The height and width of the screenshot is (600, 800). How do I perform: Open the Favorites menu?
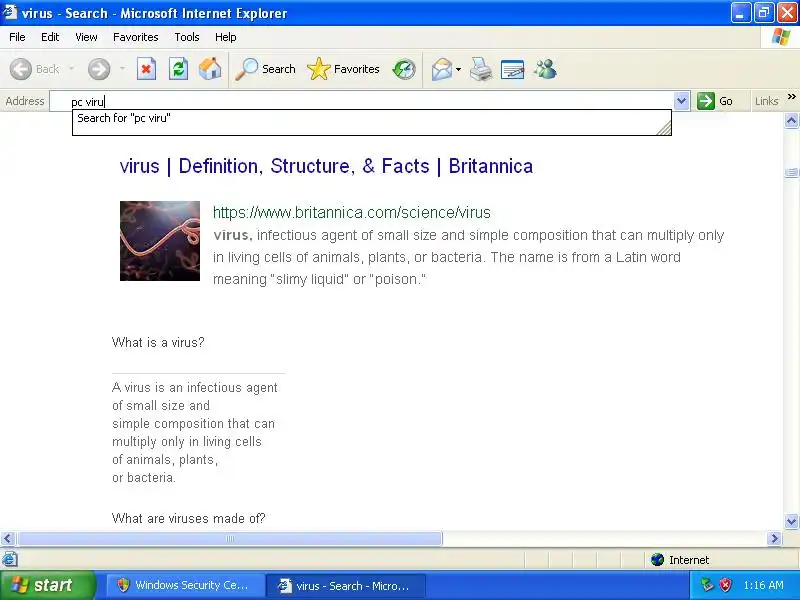136,37
